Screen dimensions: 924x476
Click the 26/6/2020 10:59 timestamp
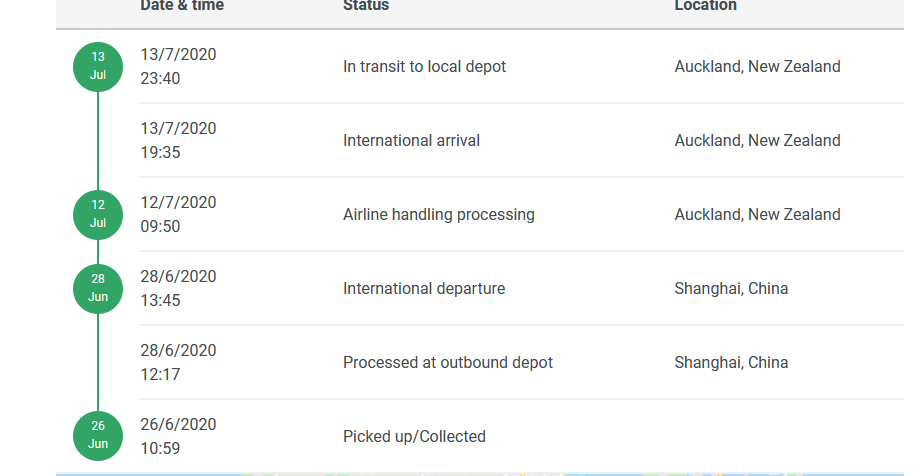coord(178,437)
